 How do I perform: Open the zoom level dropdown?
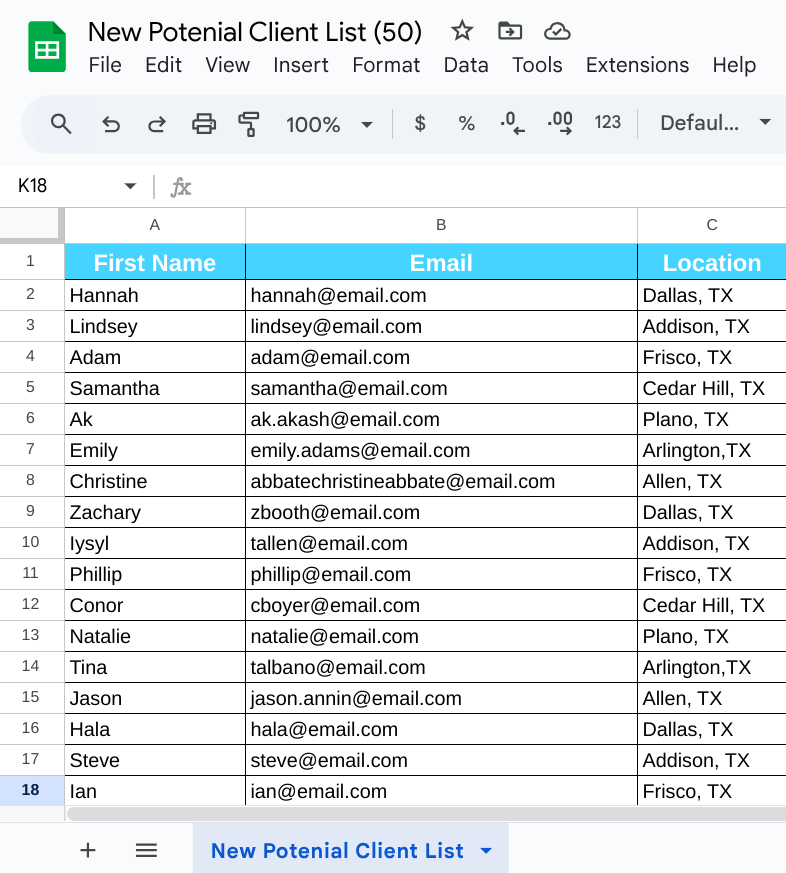(330, 124)
